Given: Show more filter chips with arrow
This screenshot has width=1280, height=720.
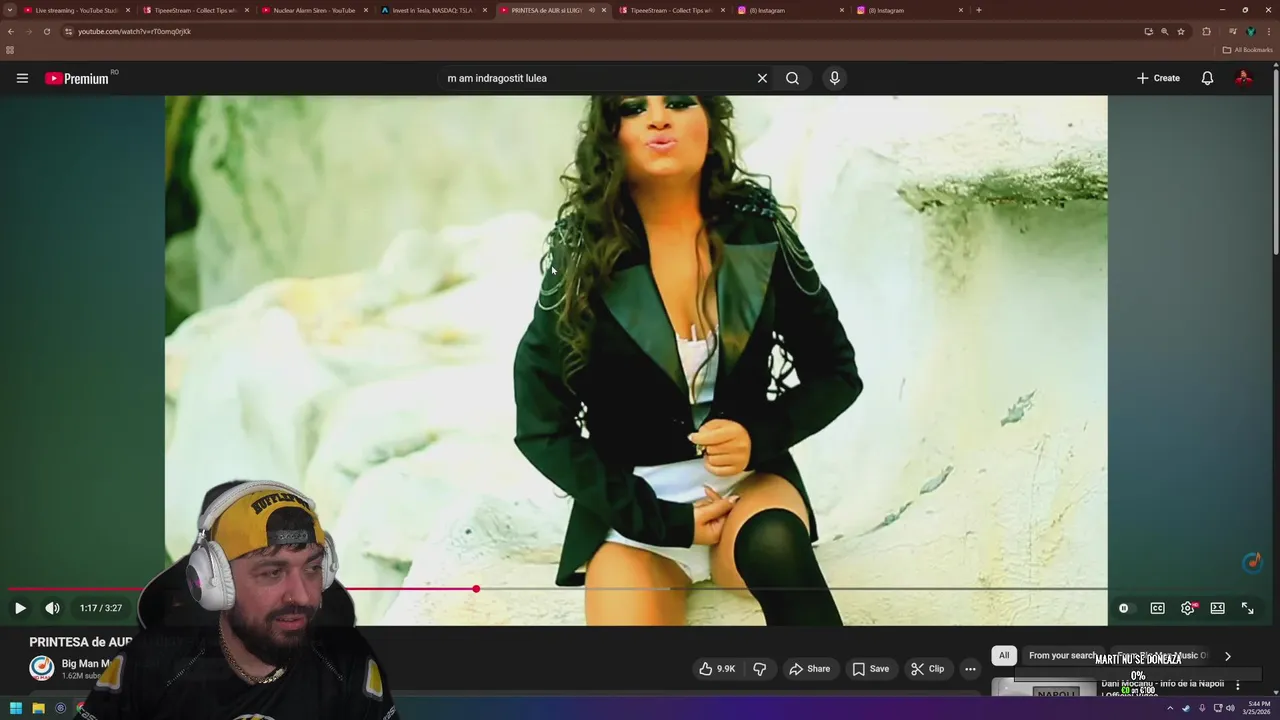Looking at the screenshot, I should point(1228,656).
